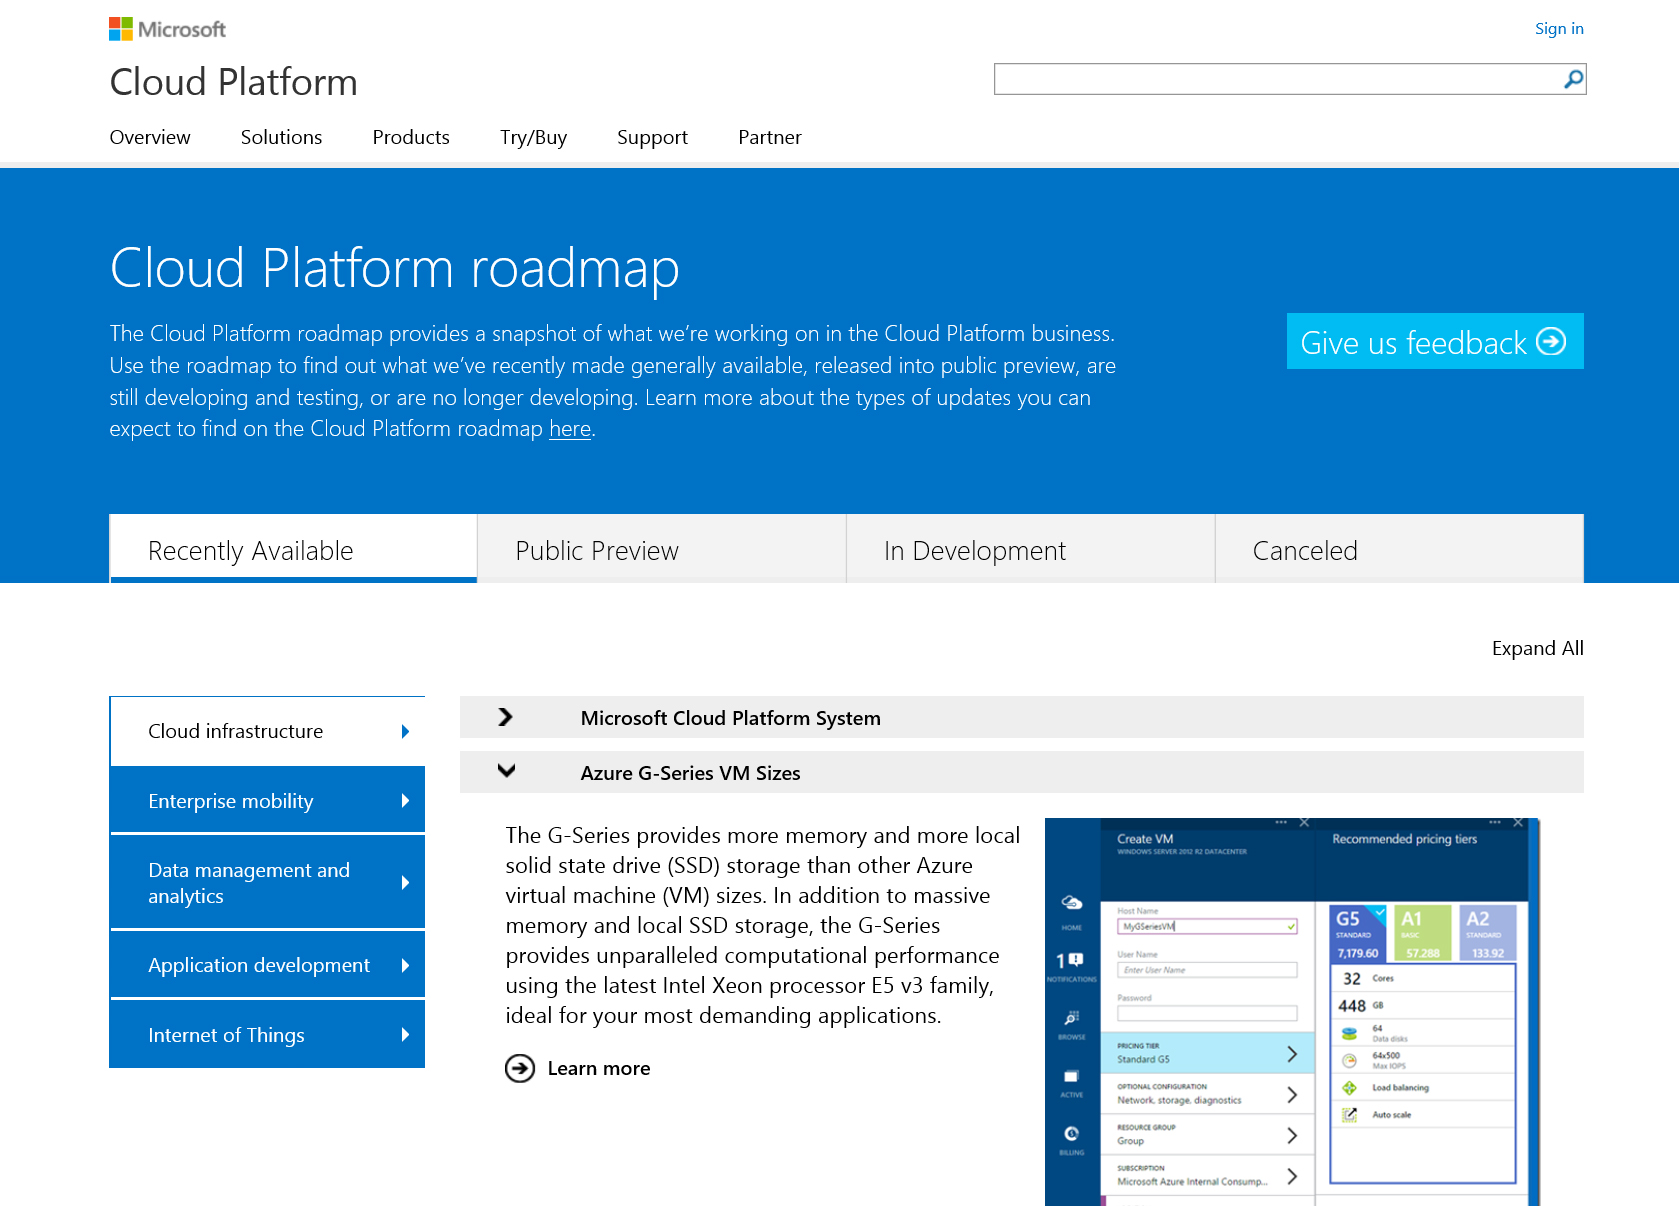Click the Microsoft Cloud Platform System heading
Image resolution: width=1679 pixels, height=1206 pixels.
coord(730,718)
